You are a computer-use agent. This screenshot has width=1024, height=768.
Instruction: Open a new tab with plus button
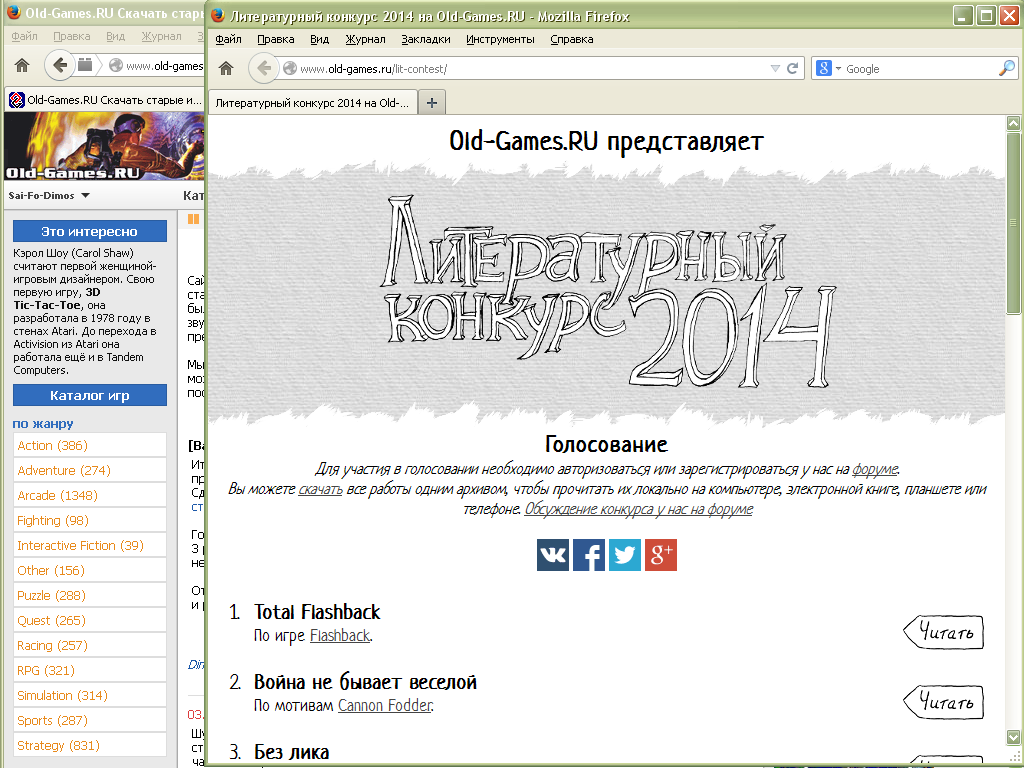(x=432, y=103)
